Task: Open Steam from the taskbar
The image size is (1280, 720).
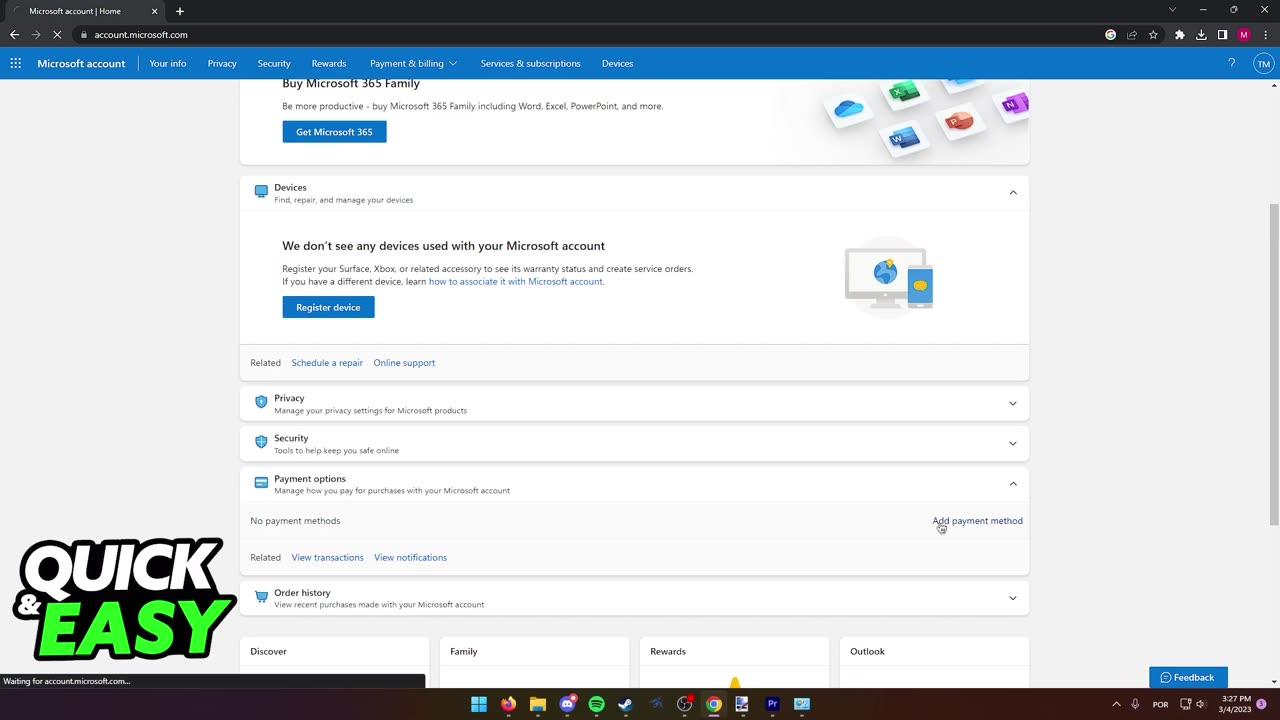Action: pyautogui.click(x=625, y=704)
